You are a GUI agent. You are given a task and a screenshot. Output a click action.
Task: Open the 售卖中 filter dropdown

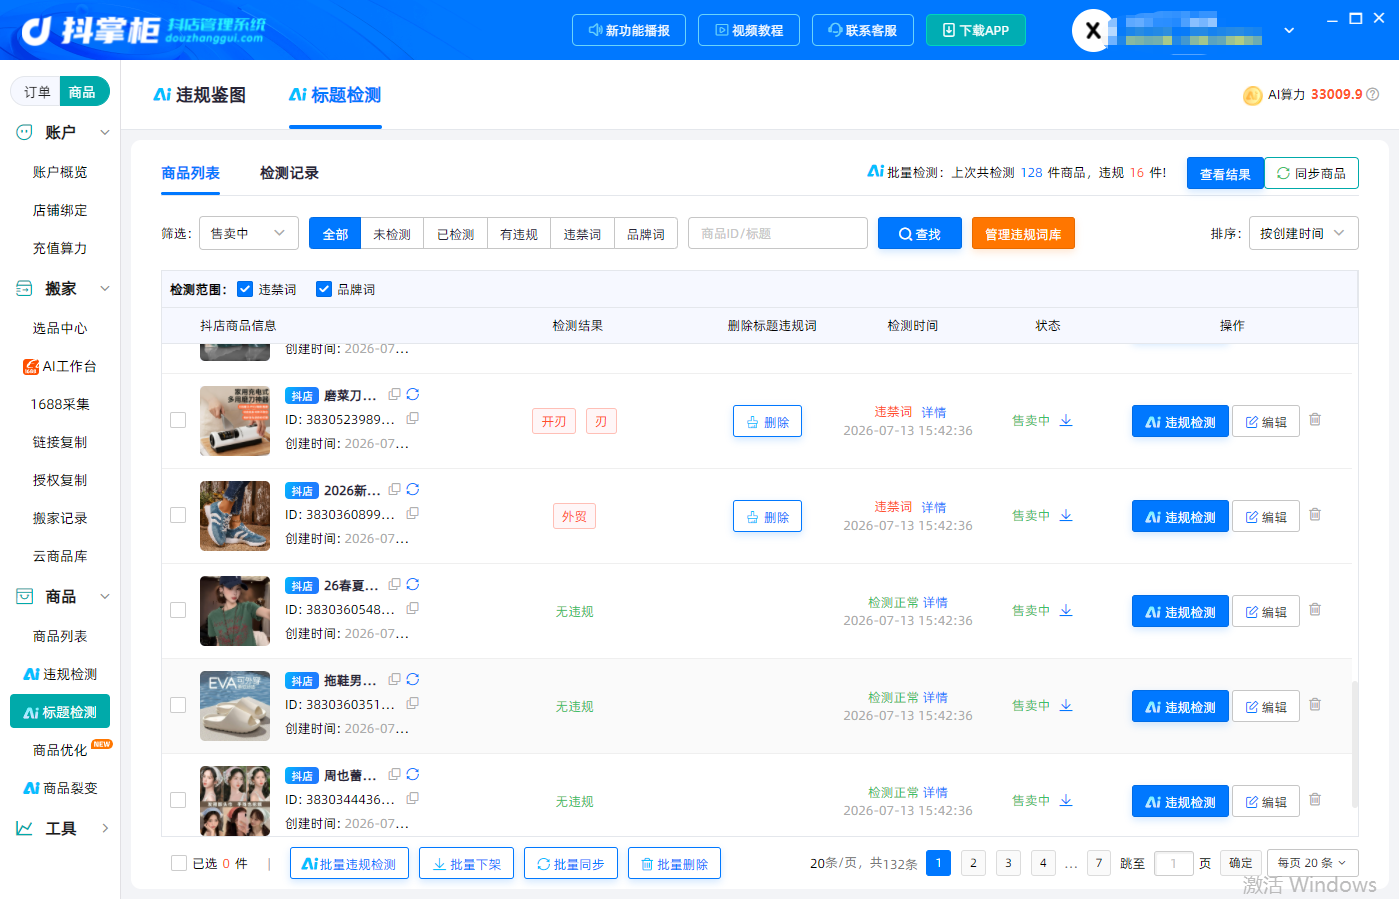[249, 233]
